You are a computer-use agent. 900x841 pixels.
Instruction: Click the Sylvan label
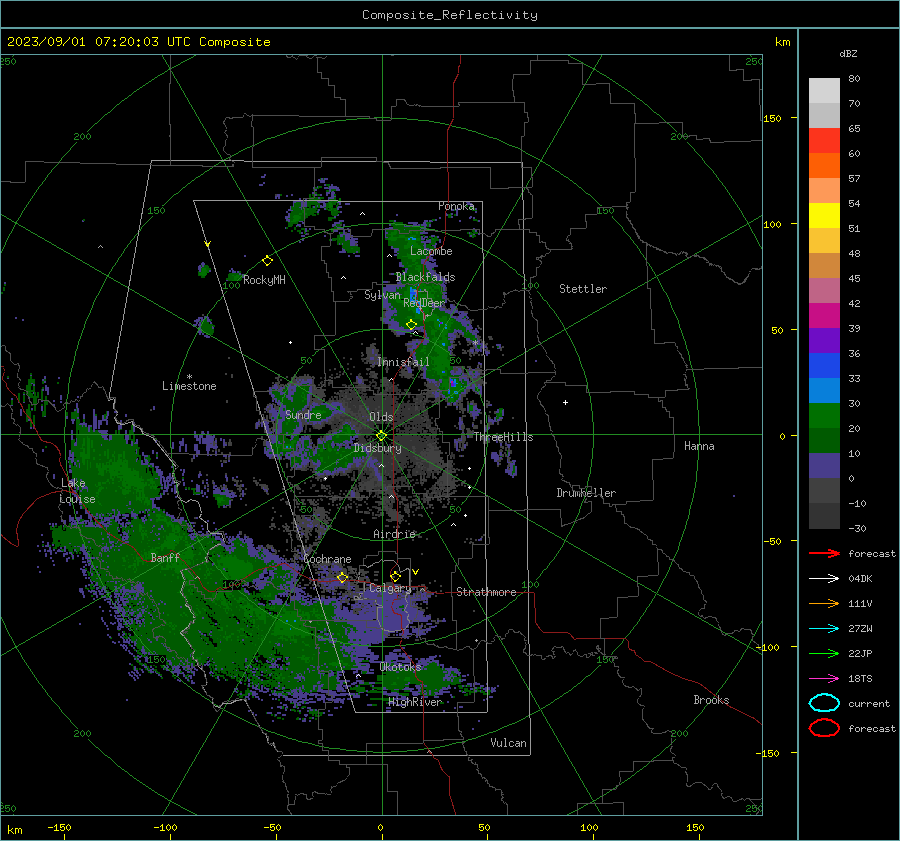[x=382, y=295]
